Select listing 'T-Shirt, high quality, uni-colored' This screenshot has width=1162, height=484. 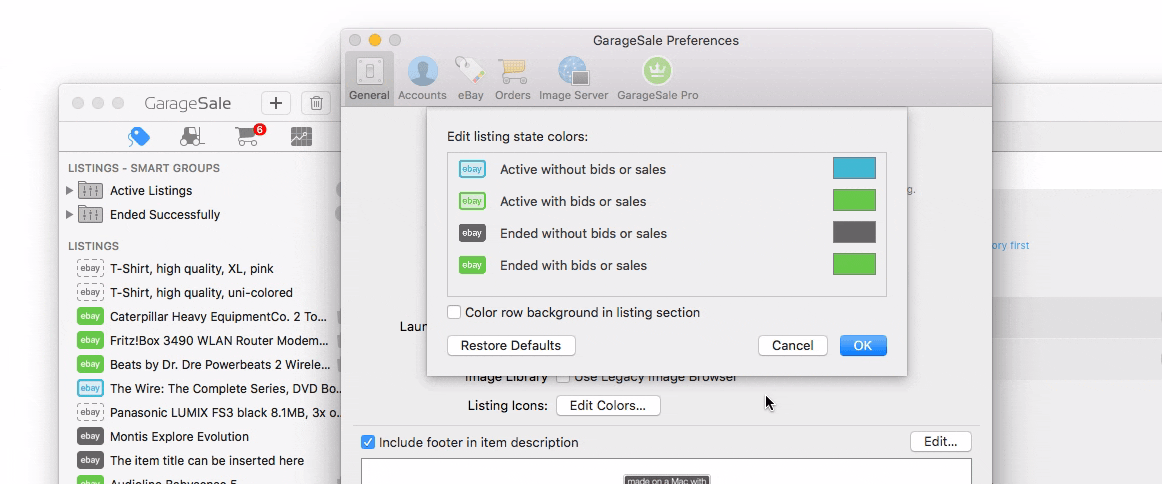(202, 293)
